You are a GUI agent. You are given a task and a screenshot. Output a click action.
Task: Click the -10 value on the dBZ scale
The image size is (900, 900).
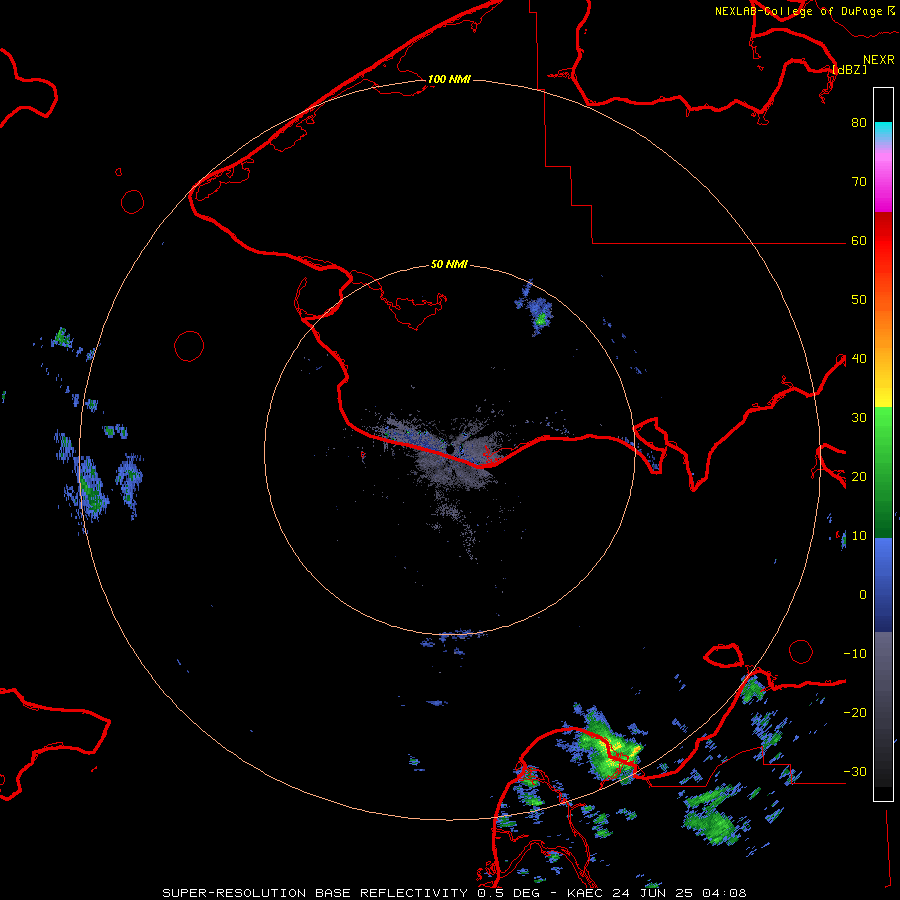855,654
